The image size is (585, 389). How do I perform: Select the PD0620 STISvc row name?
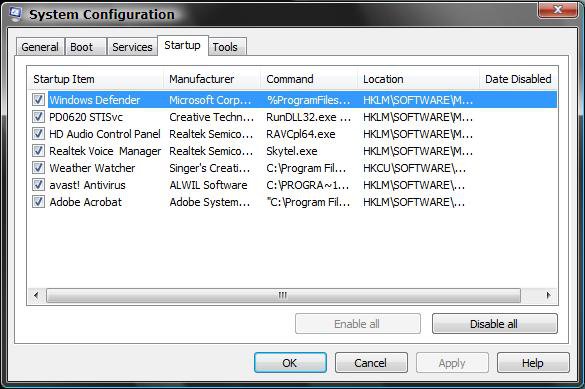point(86,117)
